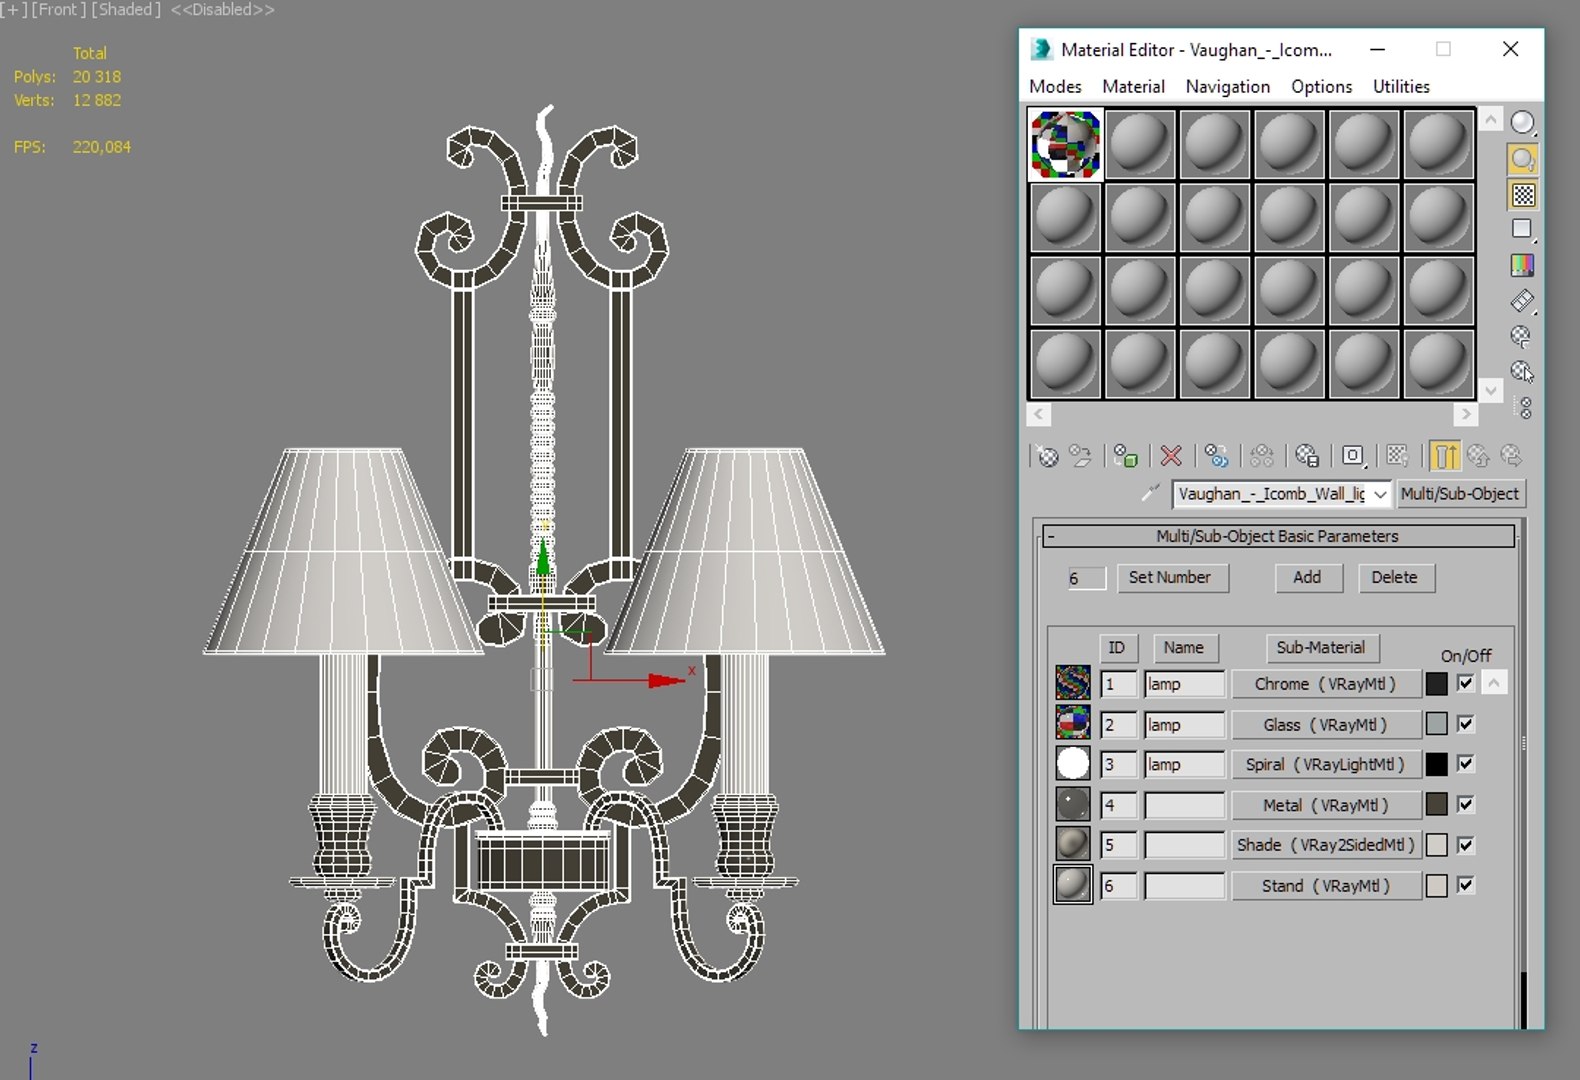Screen dimensions: 1580x1080
Task: Click the Make Material Copy icon
Action: point(1216,457)
